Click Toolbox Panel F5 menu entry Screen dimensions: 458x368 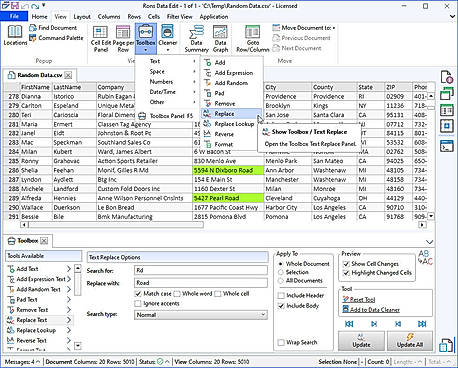point(166,116)
